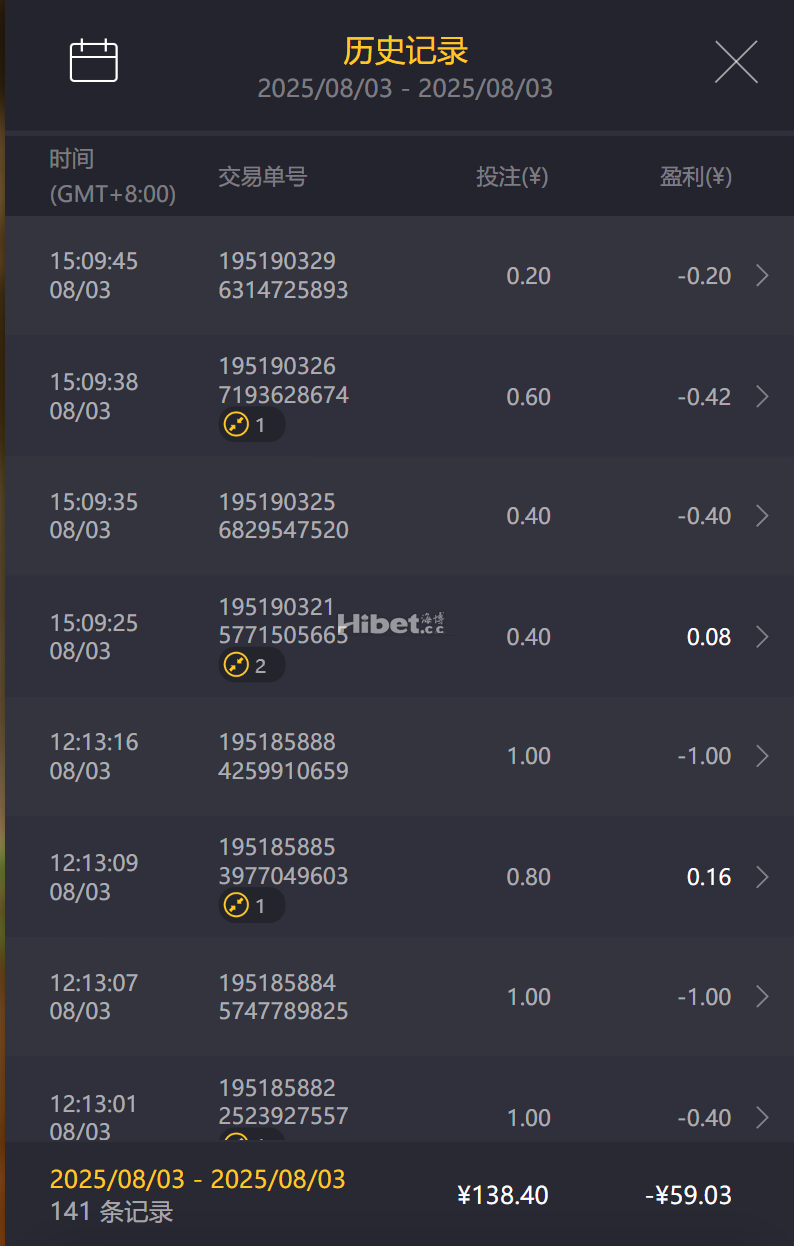Select transaction number 1951858884259910659
Viewport: 794px width, 1246px height.
pyautogui.click(x=283, y=757)
